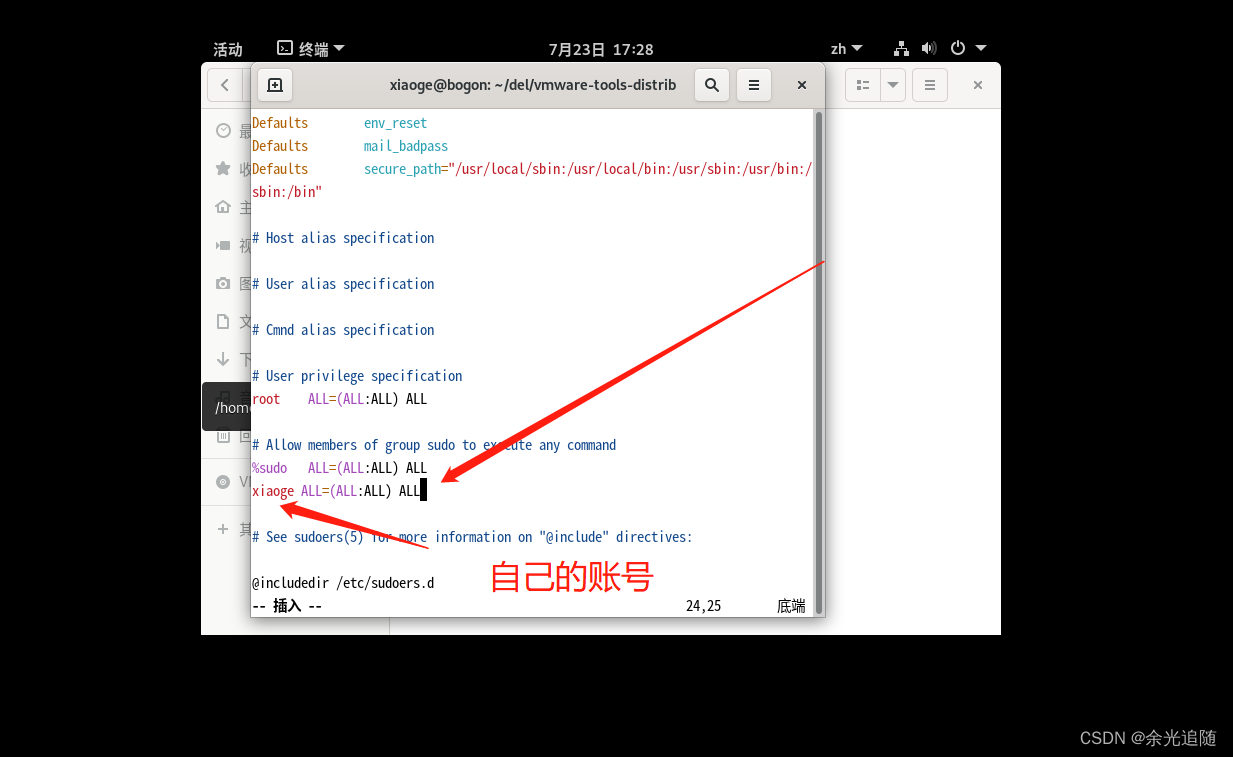Viewport: 1233px width, 757px height.
Task: Open the 下载 (Downloads) sidebar entry
Action: 224,359
